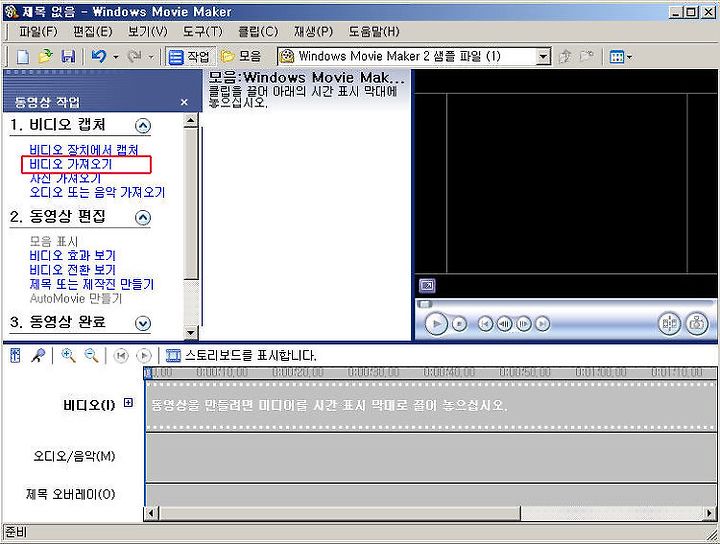Save project using the floppy disk icon
Screen dimensions: 720x544
pos(68,56)
